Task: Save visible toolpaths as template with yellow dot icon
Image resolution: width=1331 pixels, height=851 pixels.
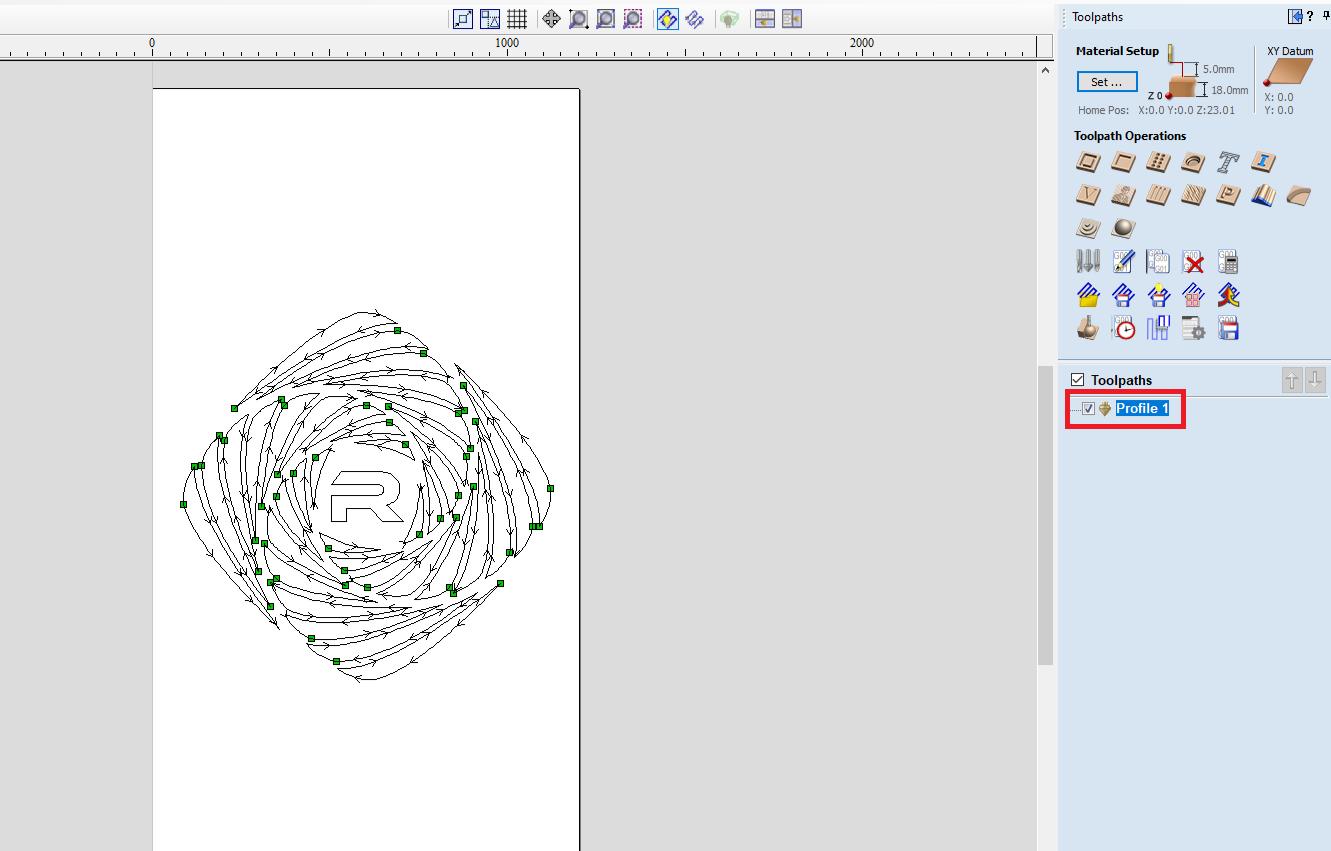Action: click(x=1158, y=295)
